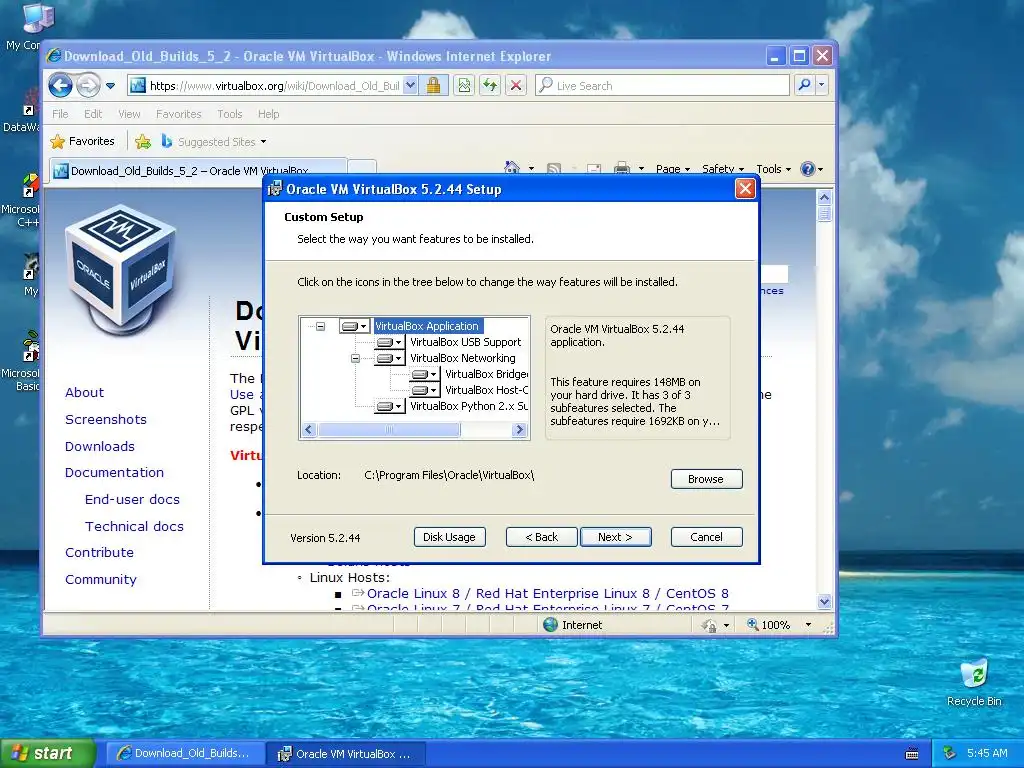The height and width of the screenshot is (768, 1024).
Task: Click VirtualBox USB Support feature icon
Action: pos(390,342)
